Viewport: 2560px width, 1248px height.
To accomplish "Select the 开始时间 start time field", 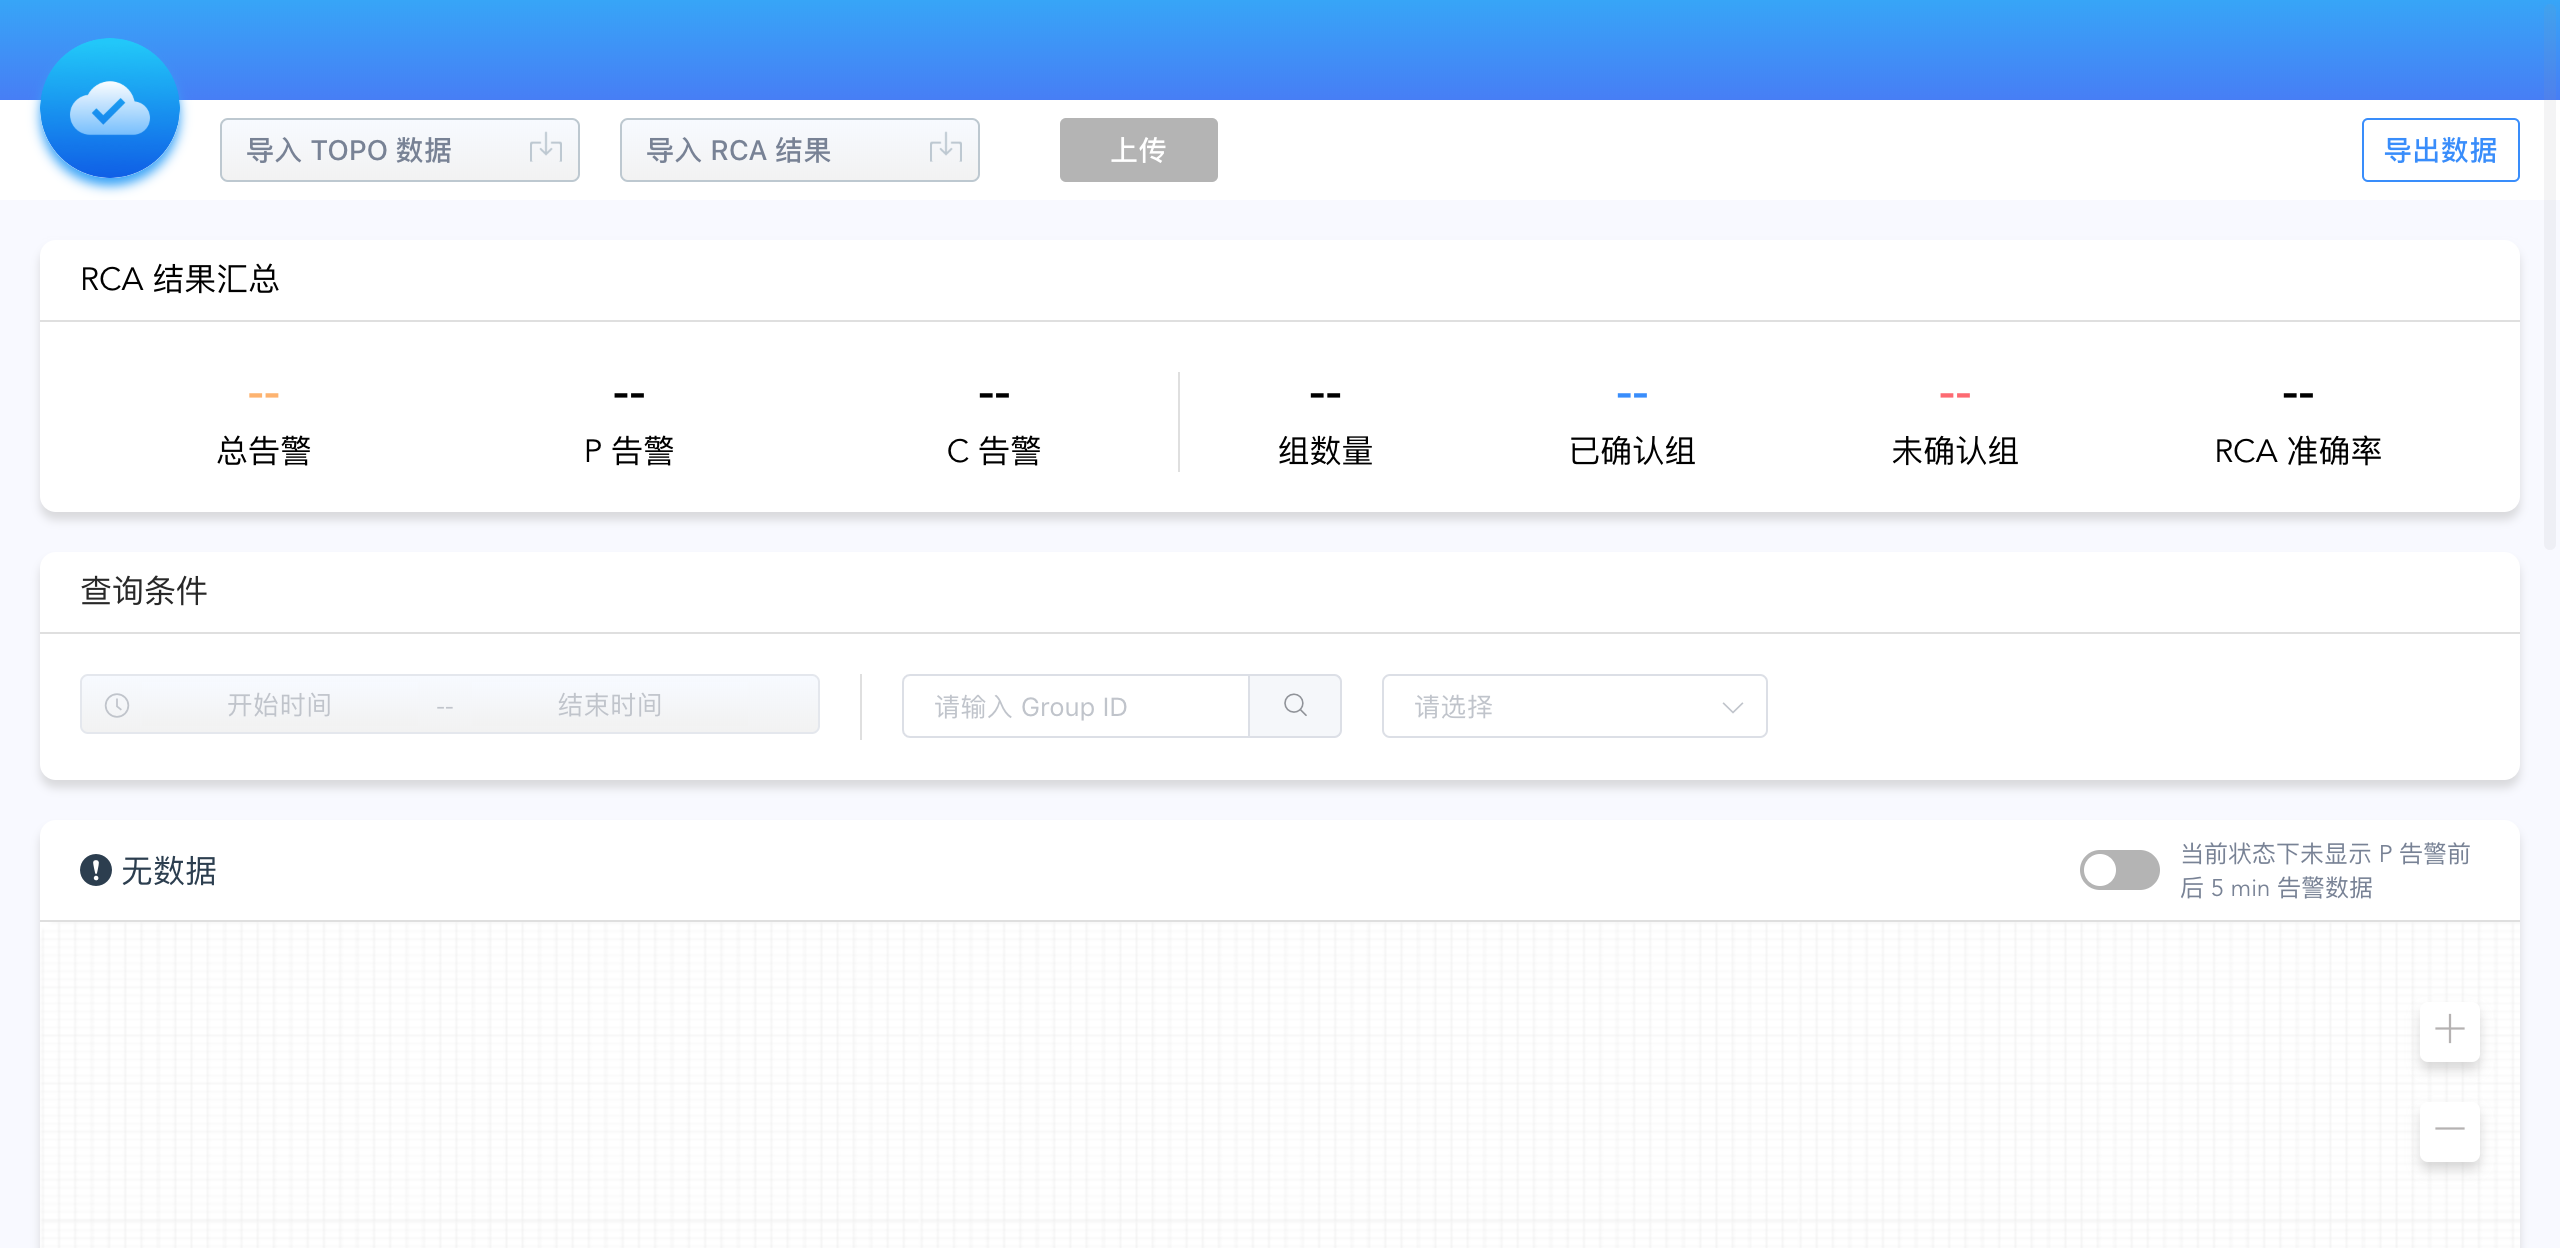I will click(279, 706).
